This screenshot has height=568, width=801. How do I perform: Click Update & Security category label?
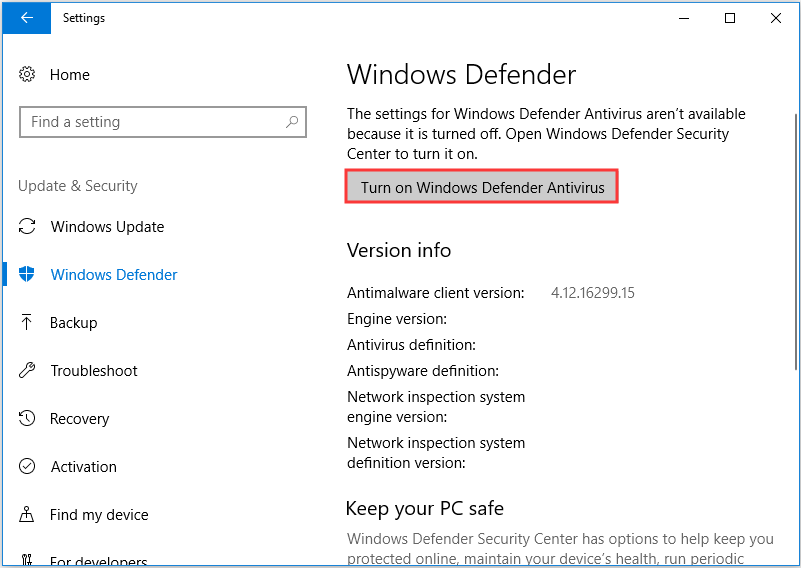coord(78,186)
